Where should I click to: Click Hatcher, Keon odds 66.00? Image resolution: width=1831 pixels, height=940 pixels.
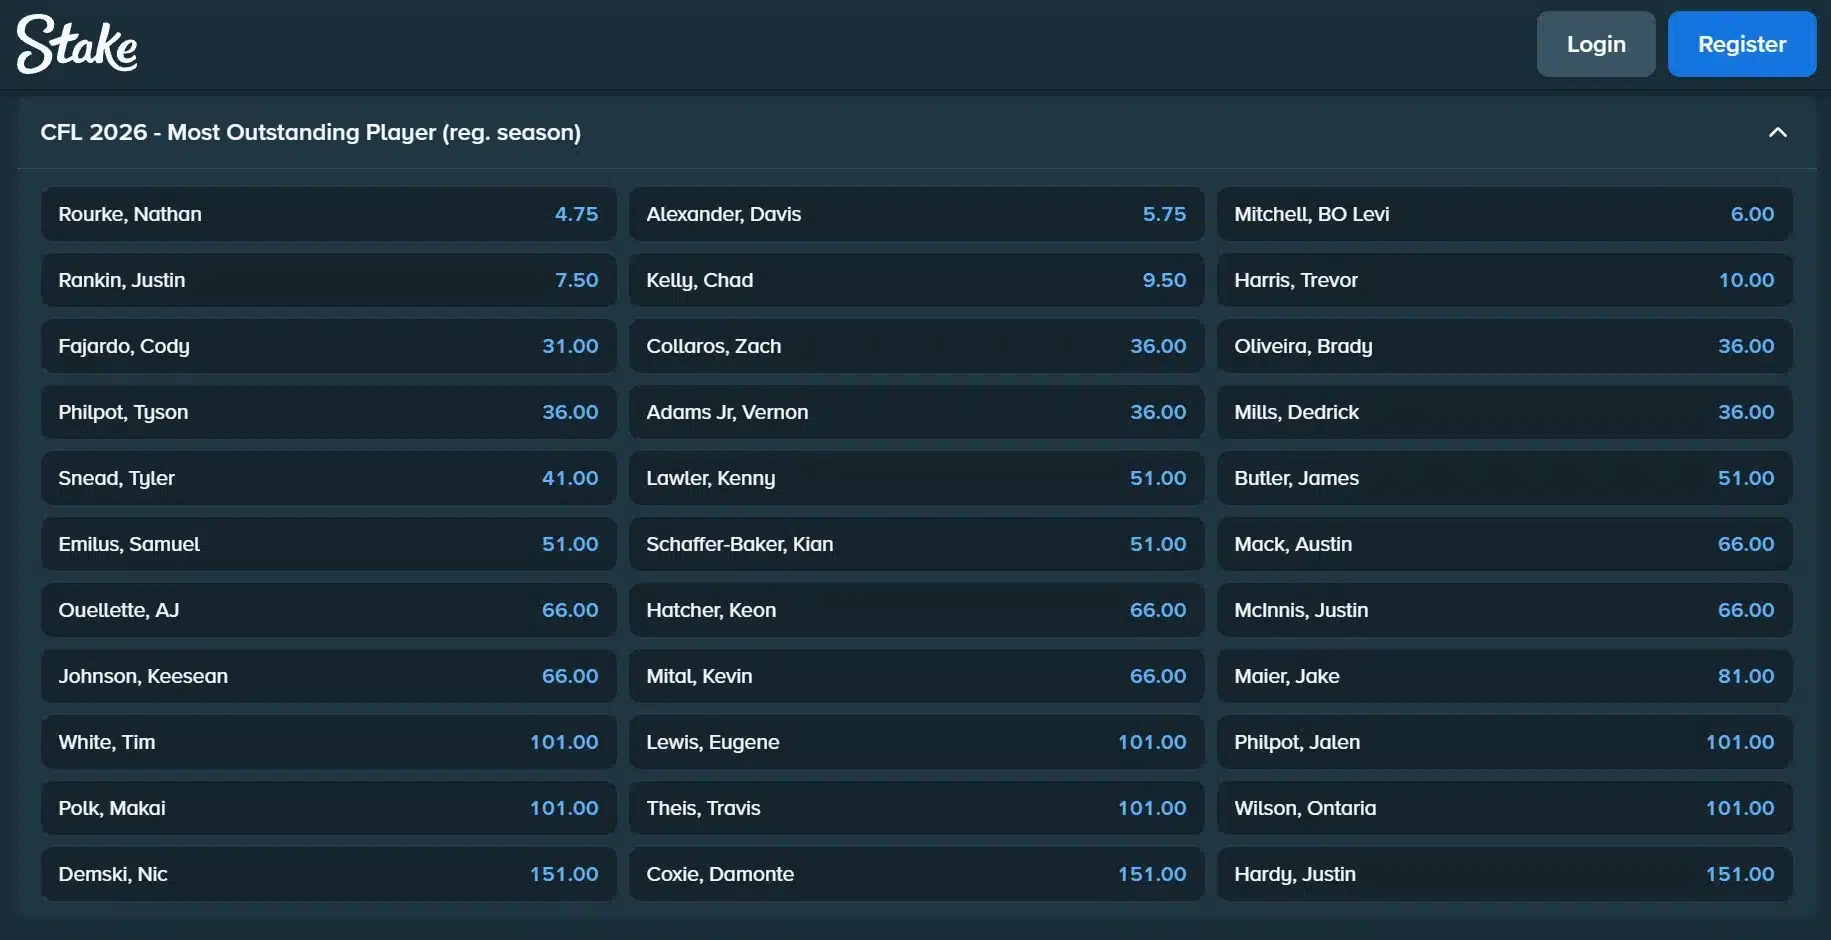916,610
